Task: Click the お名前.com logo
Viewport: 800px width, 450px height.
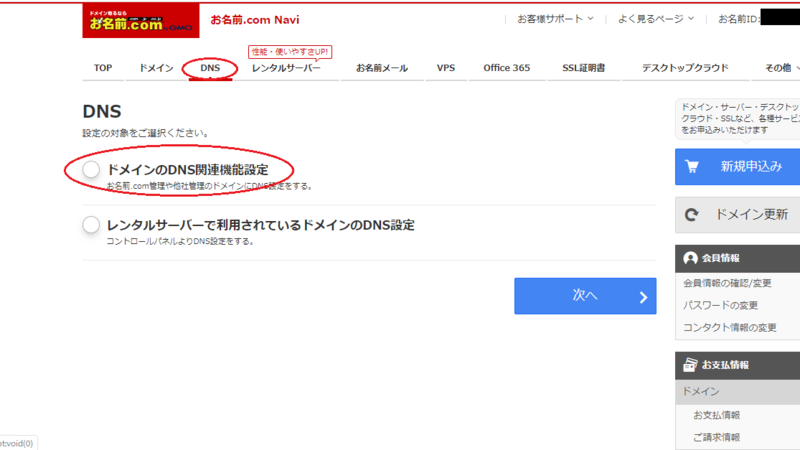Action: point(141,20)
